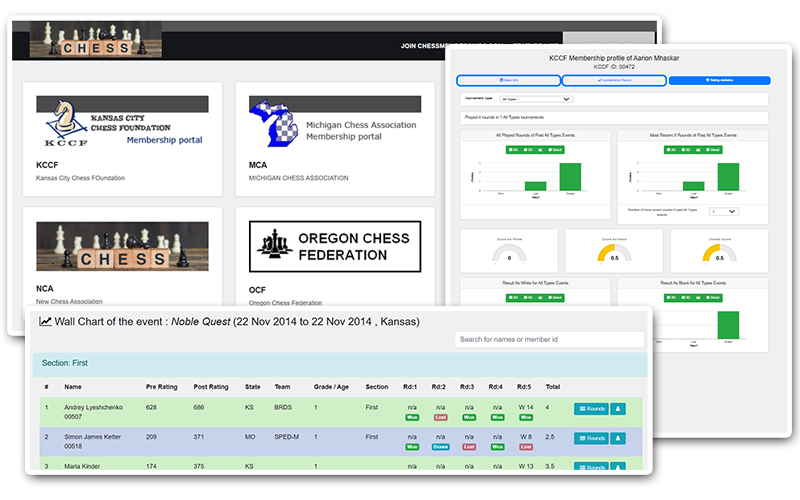800x500 pixels.
Task: Click the player profile icon for Simon James Ketter
Action: pos(618,438)
